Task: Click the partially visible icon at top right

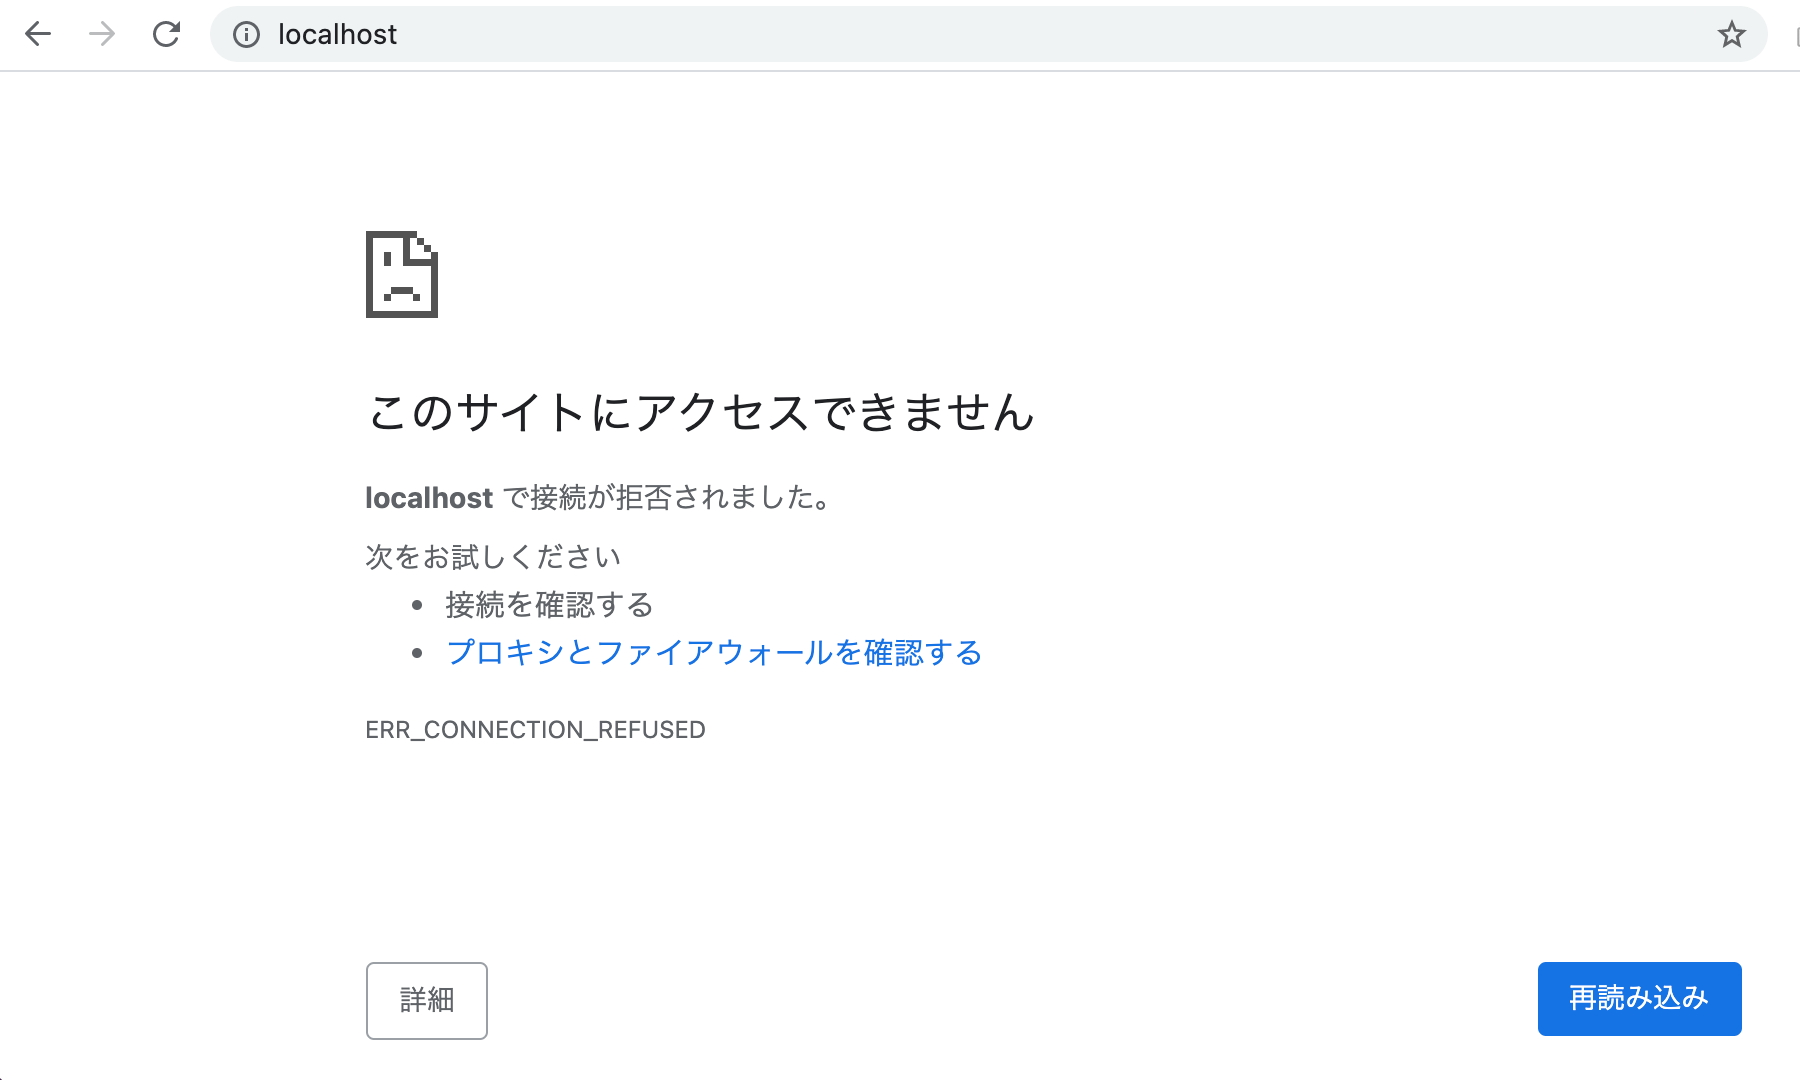Action: coord(1795,34)
